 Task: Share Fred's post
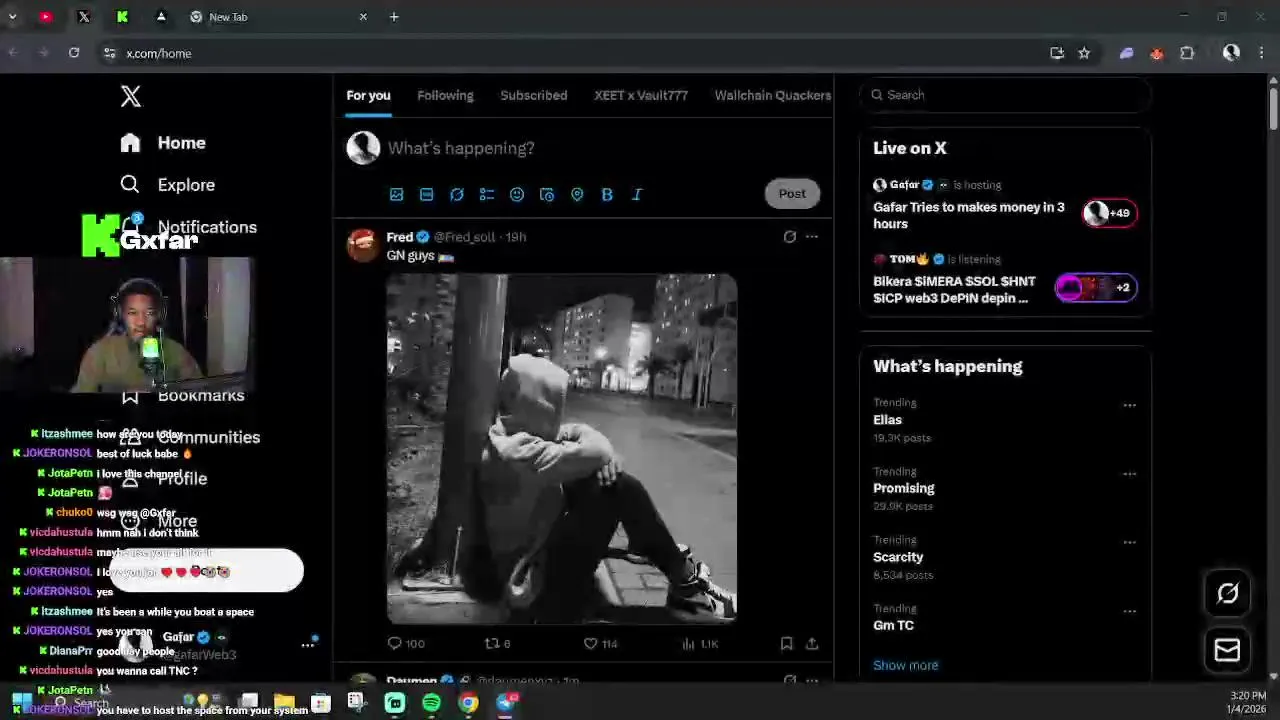pyautogui.click(x=812, y=644)
